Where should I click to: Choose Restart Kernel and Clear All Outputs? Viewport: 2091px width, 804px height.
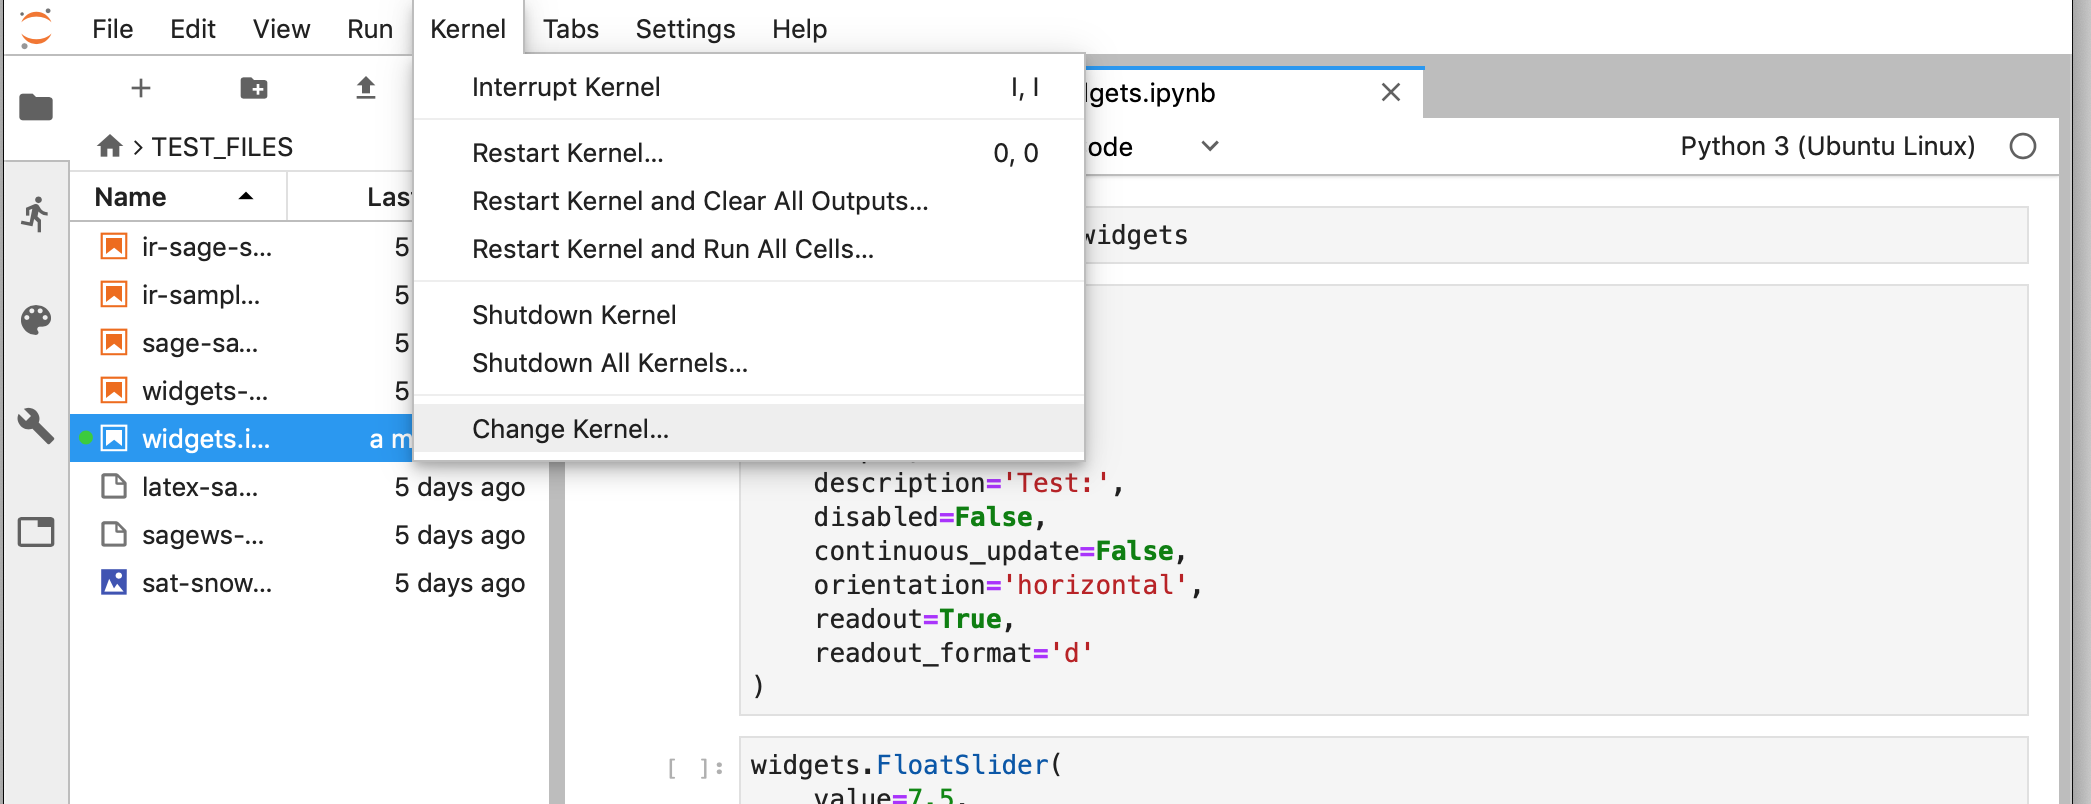click(x=700, y=201)
